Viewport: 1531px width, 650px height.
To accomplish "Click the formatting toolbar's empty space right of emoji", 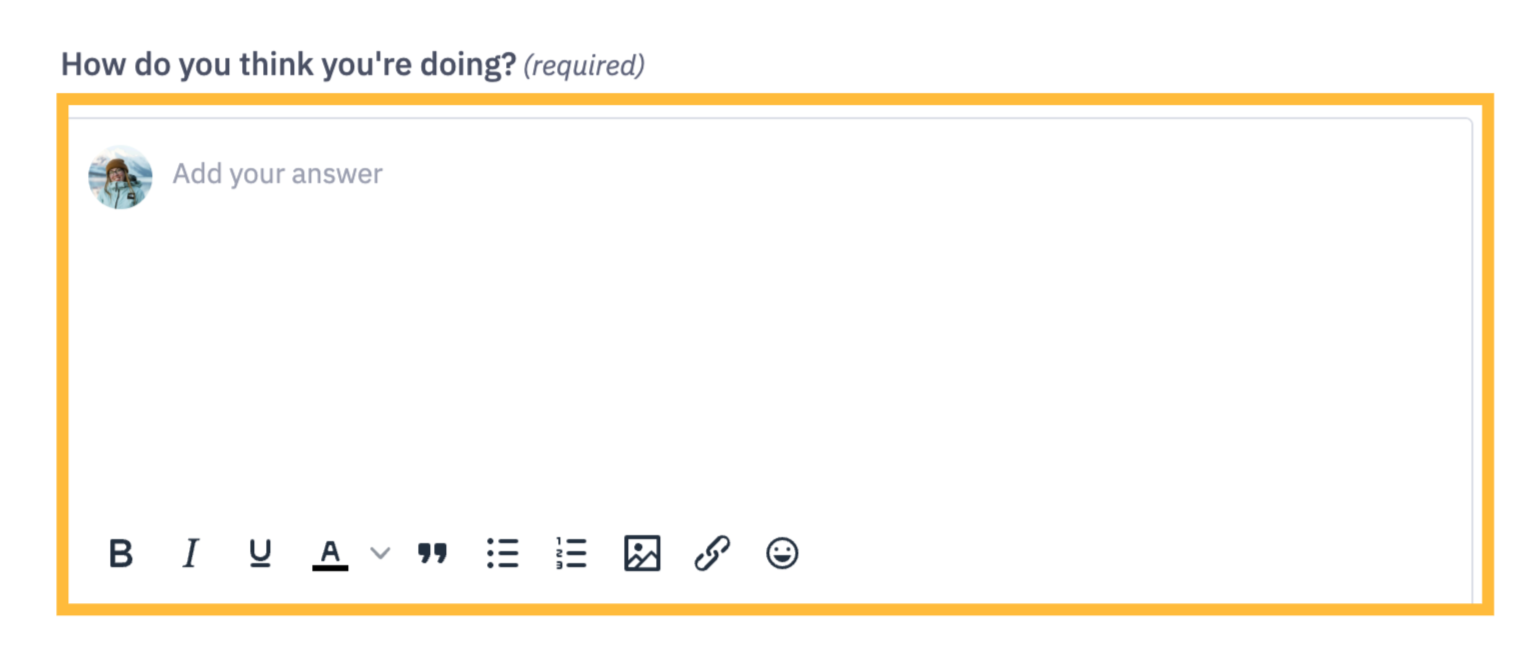I will point(1130,553).
